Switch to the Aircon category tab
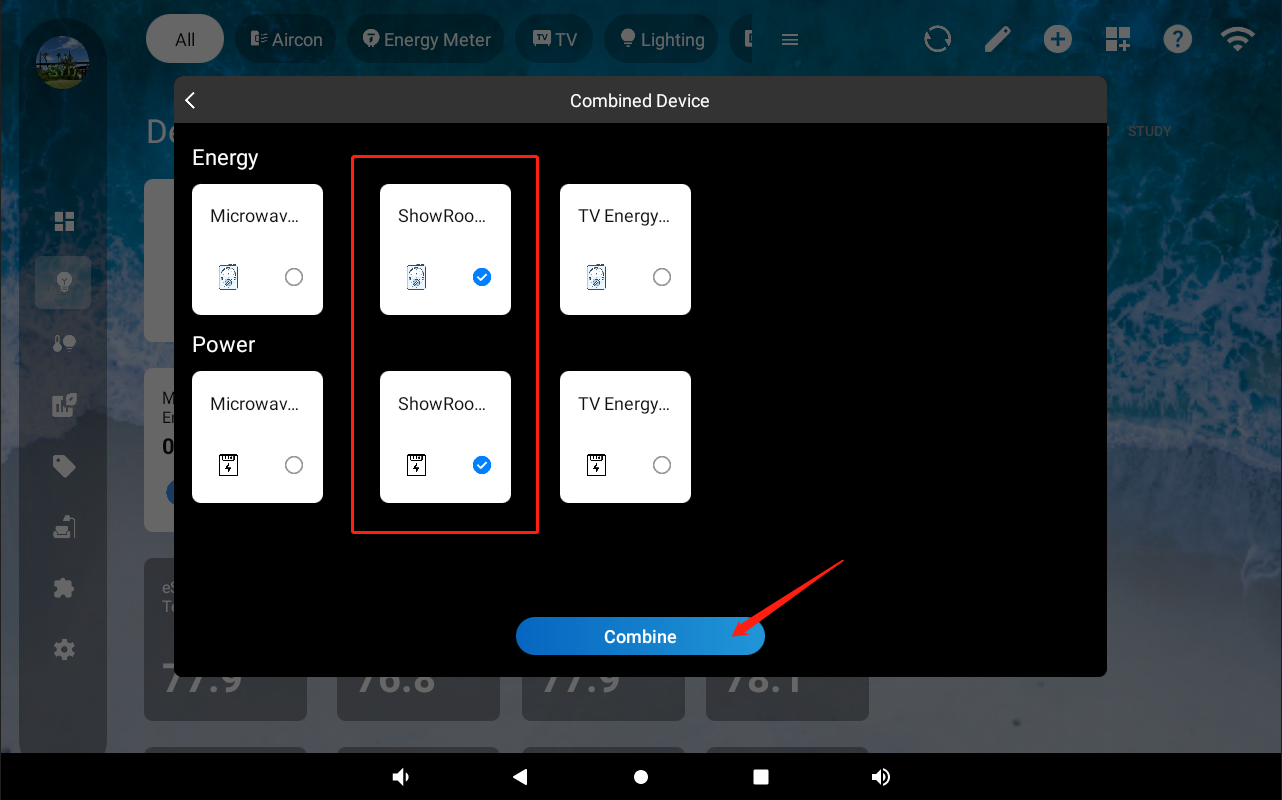Image resolution: width=1282 pixels, height=800 pixels. [285, 40]
